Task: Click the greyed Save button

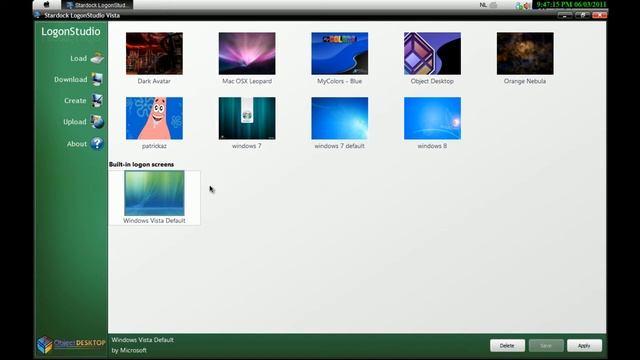Action: 546,346
